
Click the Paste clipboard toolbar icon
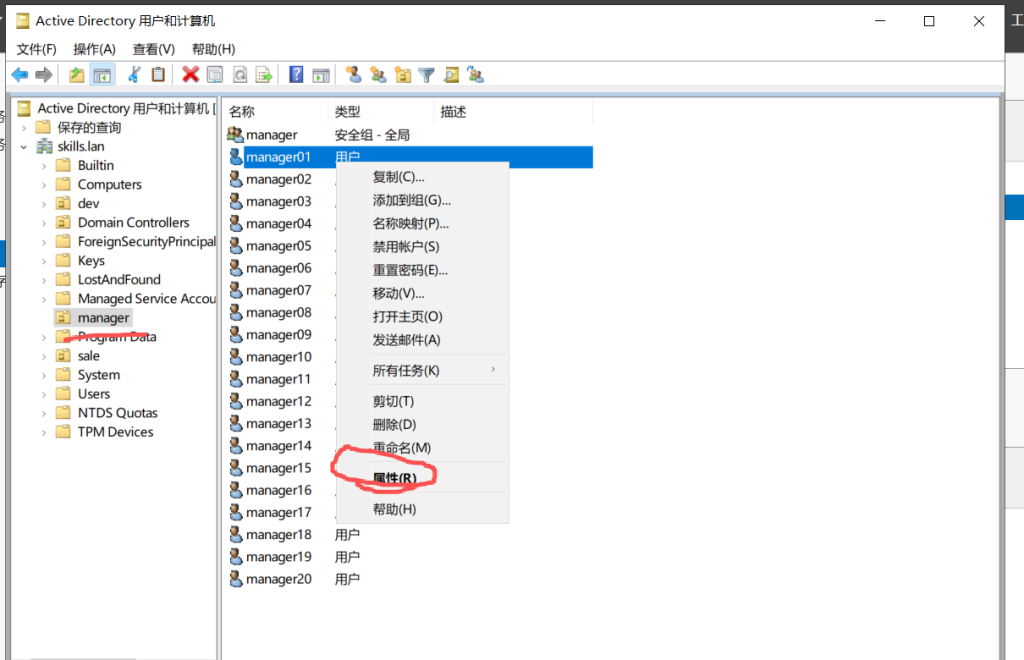pyautogui.click(x=158, y=75)
